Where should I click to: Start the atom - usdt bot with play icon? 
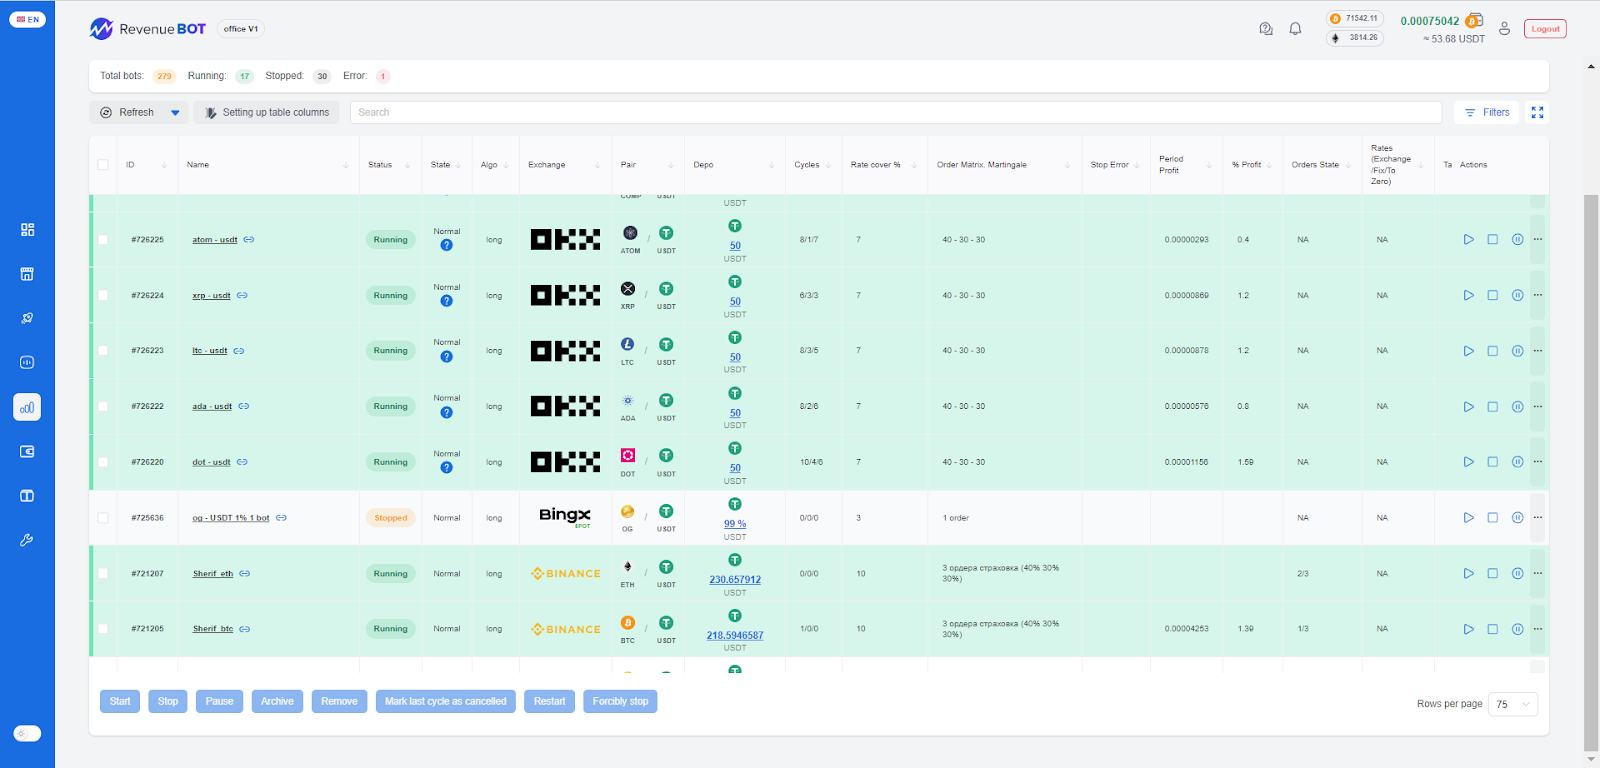1468,240
